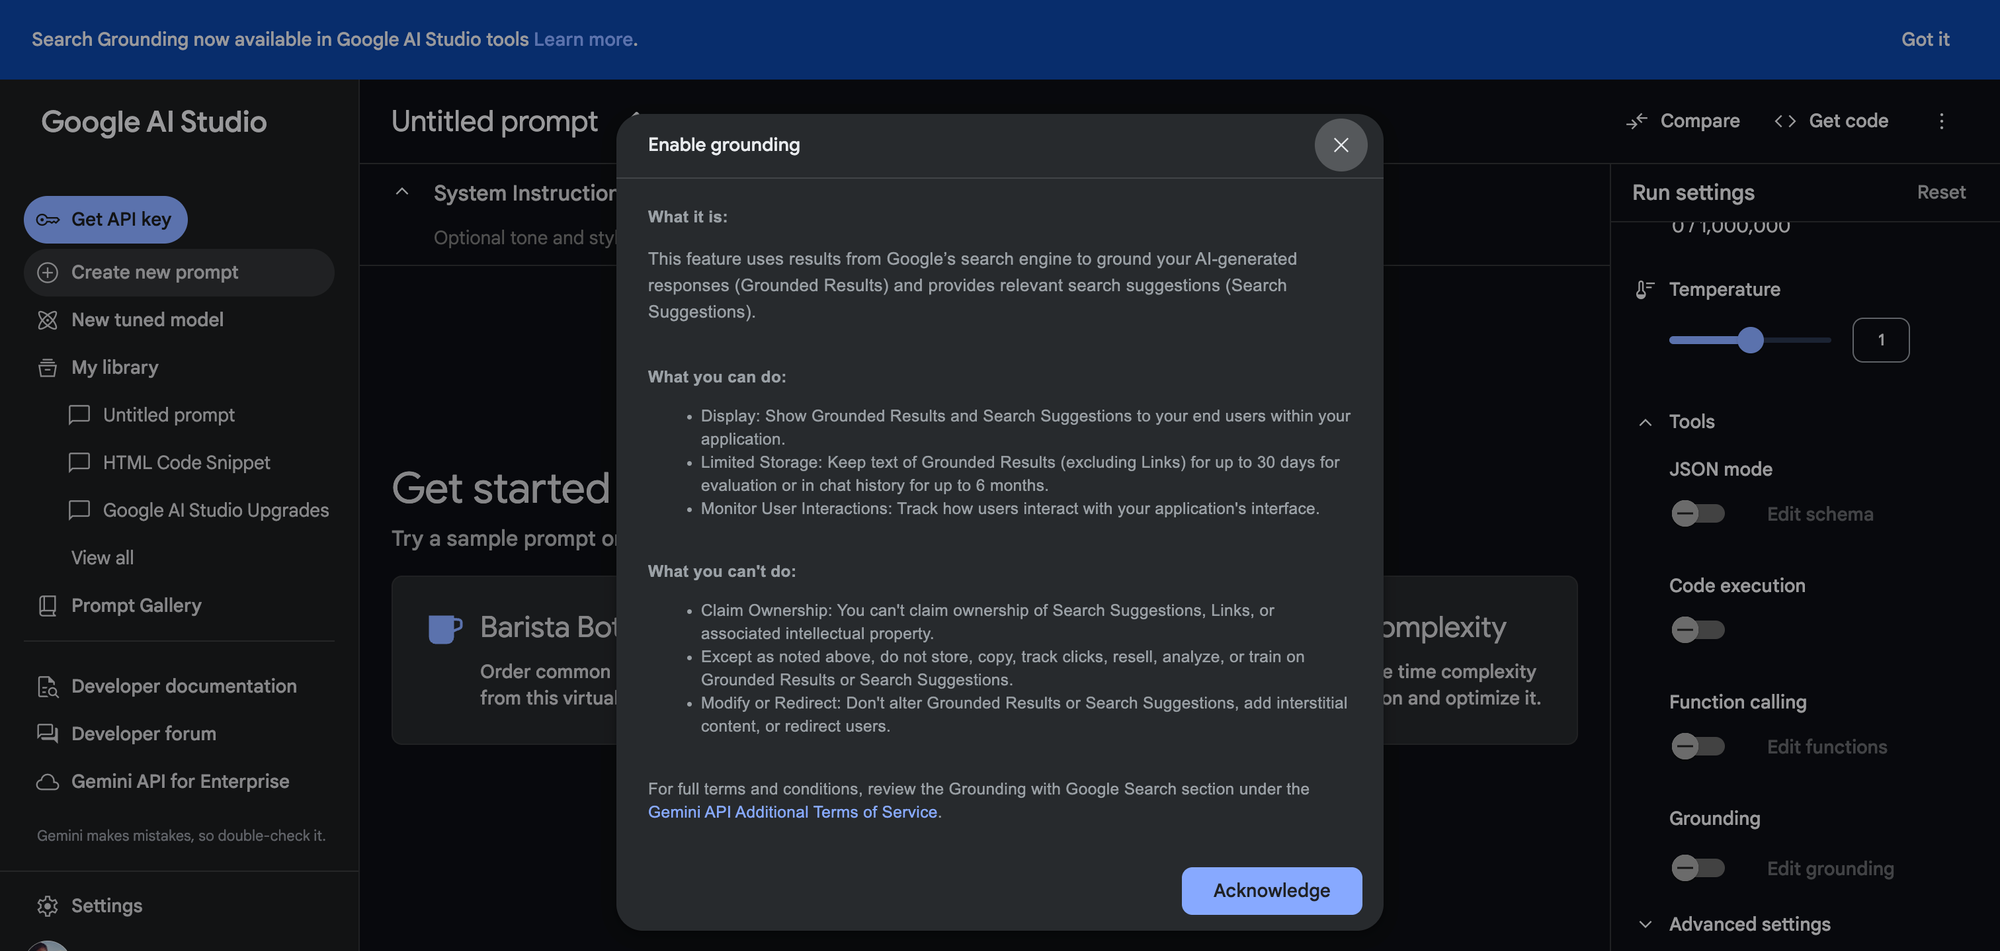Image resolution: width=2000 pixels, height=951 pixels.
Task: Open Settings in the sidebar
Action: 107,905
